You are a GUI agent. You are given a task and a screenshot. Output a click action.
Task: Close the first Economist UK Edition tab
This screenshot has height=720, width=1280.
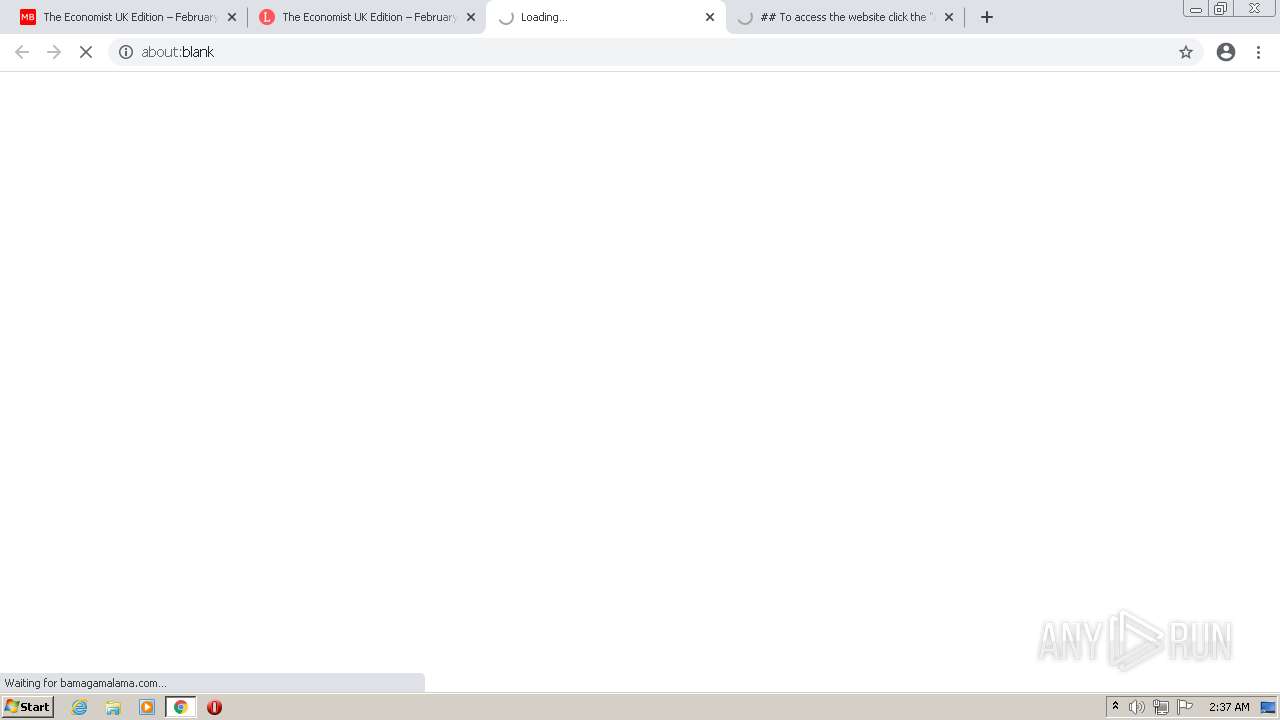[x=232, y=17]
